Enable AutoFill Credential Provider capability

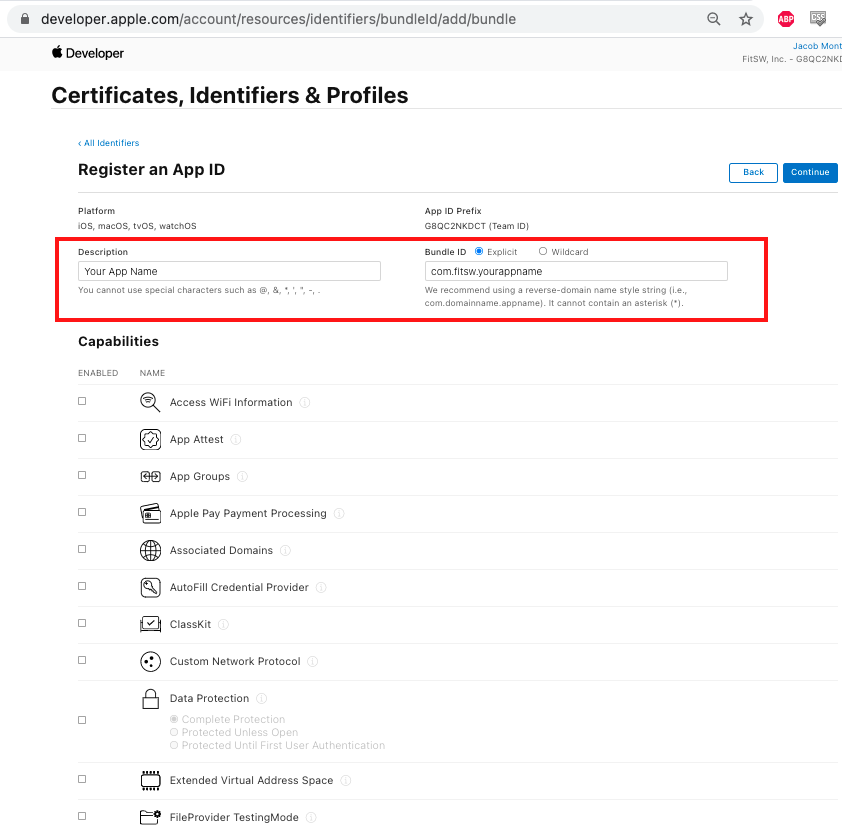[x=82, y=586]
